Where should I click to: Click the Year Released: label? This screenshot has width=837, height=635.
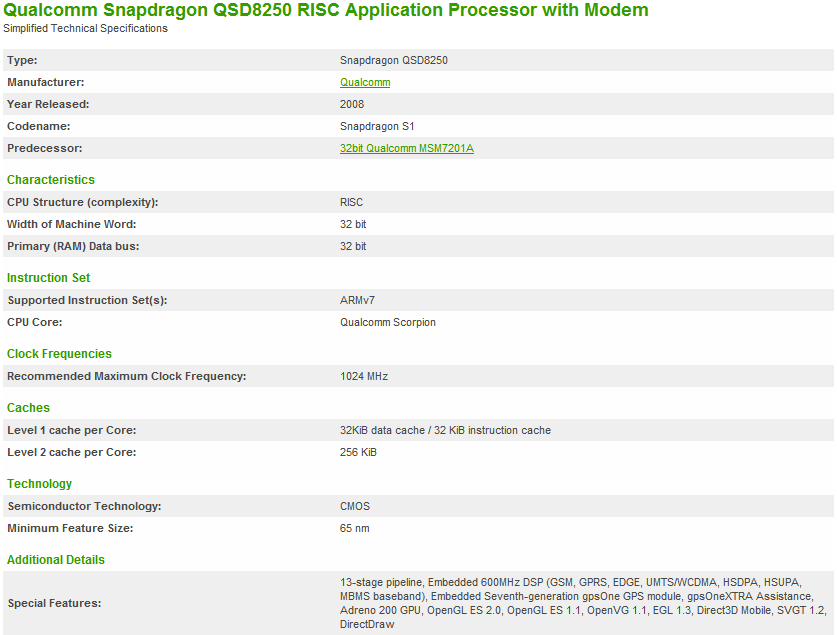click(48, 104)
